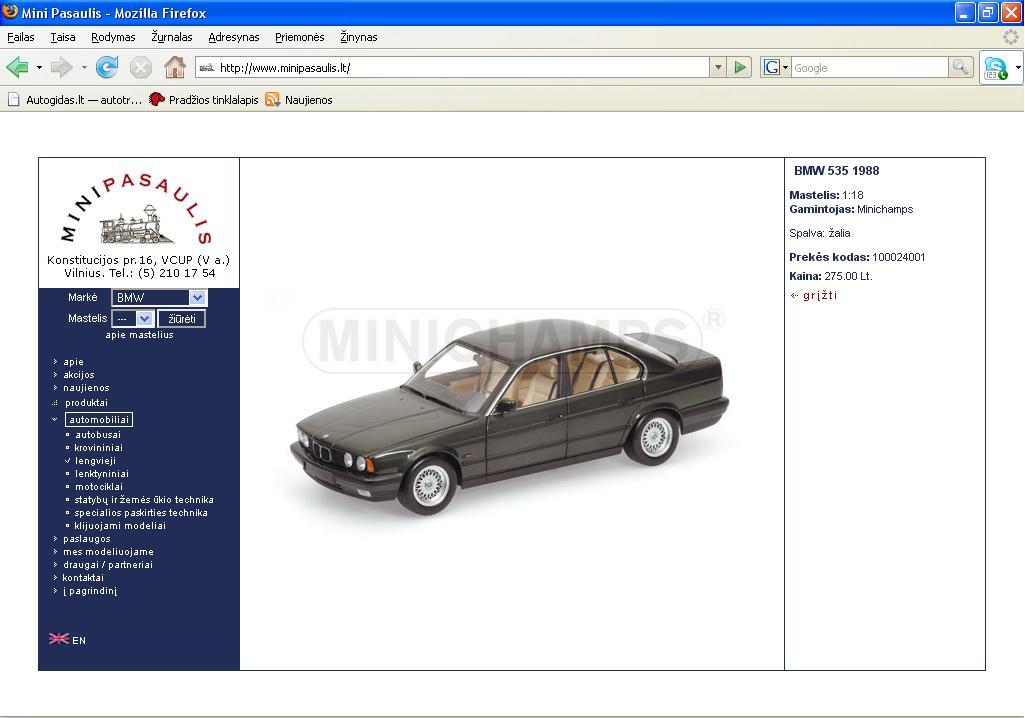Open the naujienos sidebar link
1025x718 pixels.
click(x=86, y=388)
